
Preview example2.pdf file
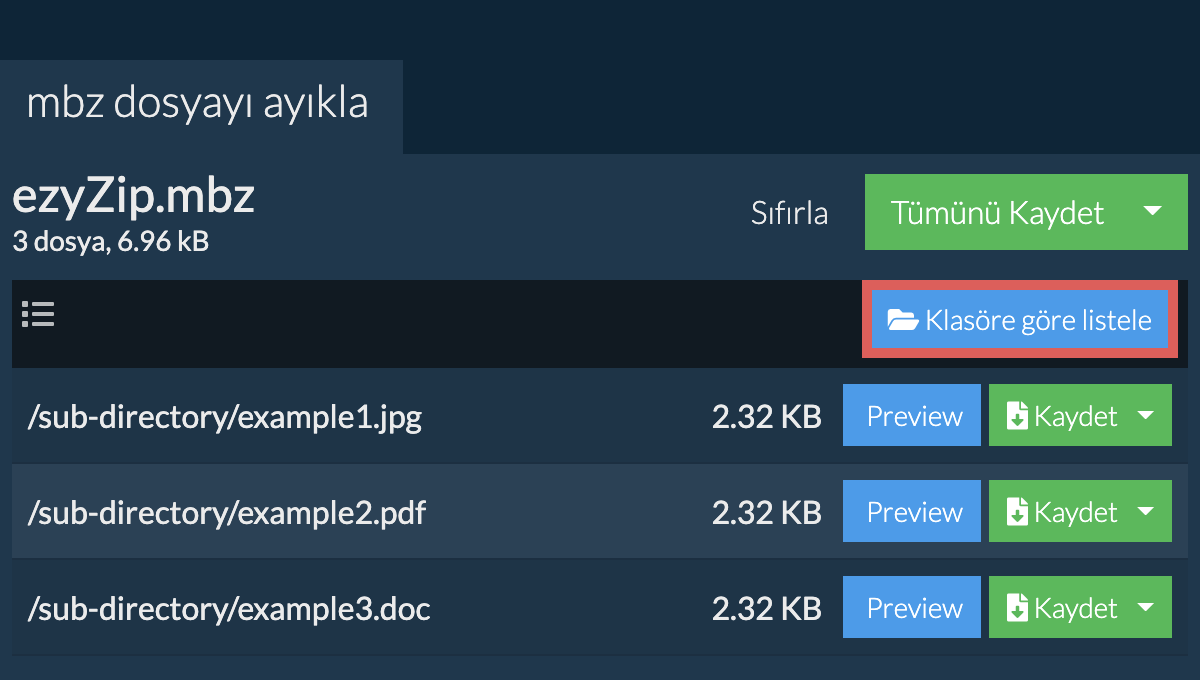click(912, 511)
